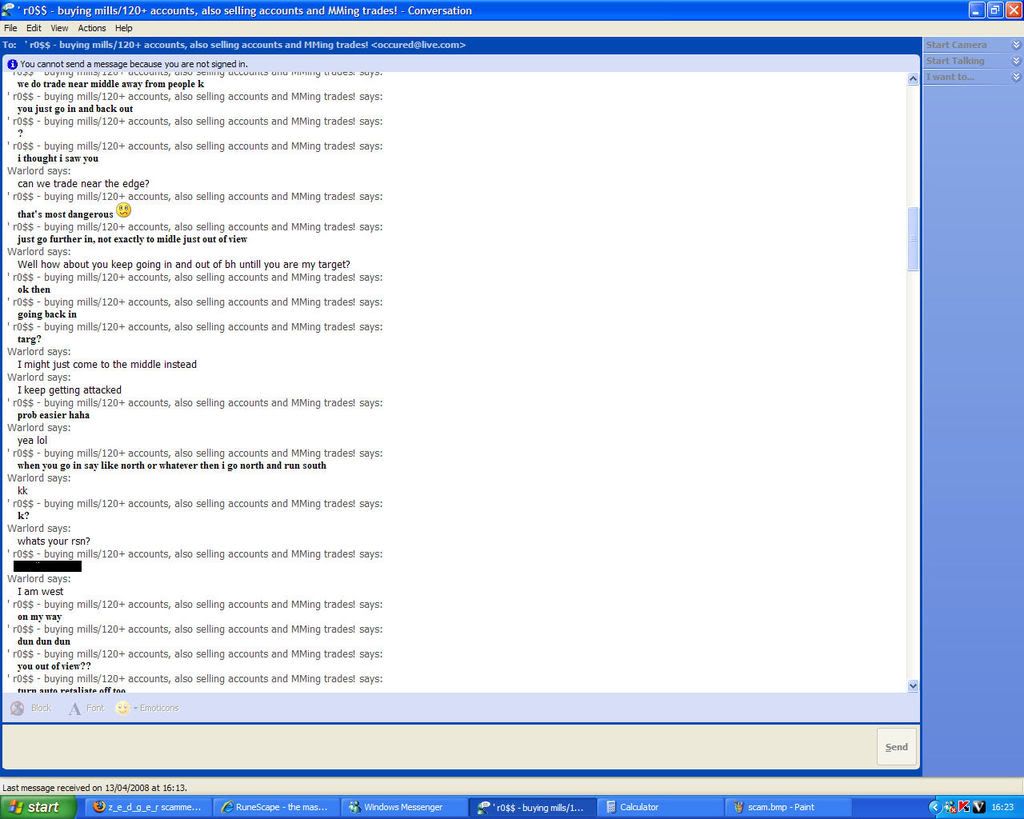
Task: Click the Start Talking link
Action: (x=955, y=61)
